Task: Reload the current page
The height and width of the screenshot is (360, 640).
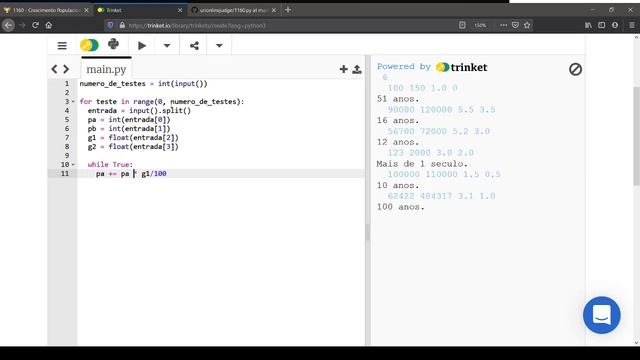Action: (36, 25)
